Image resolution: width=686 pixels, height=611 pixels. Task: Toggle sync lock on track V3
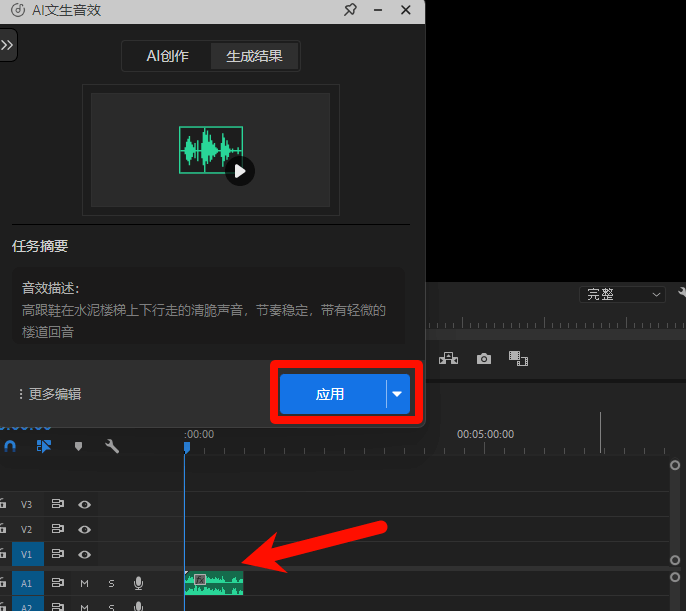pyautogui.click(x=58, y=504)
